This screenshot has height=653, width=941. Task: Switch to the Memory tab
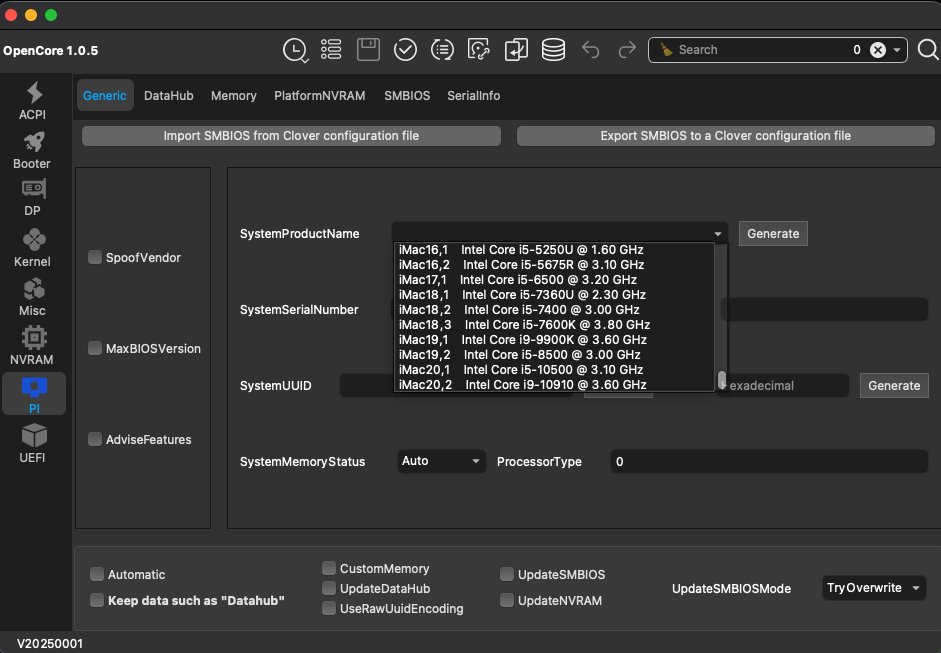pos(233,95)
